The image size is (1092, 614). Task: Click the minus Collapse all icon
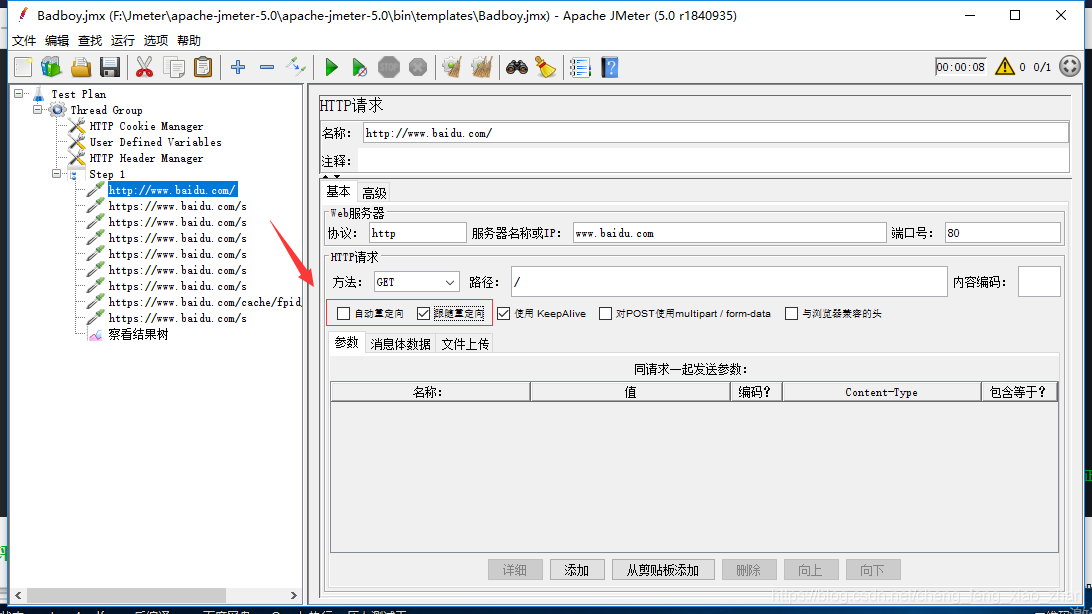click(x=267, y=68)
